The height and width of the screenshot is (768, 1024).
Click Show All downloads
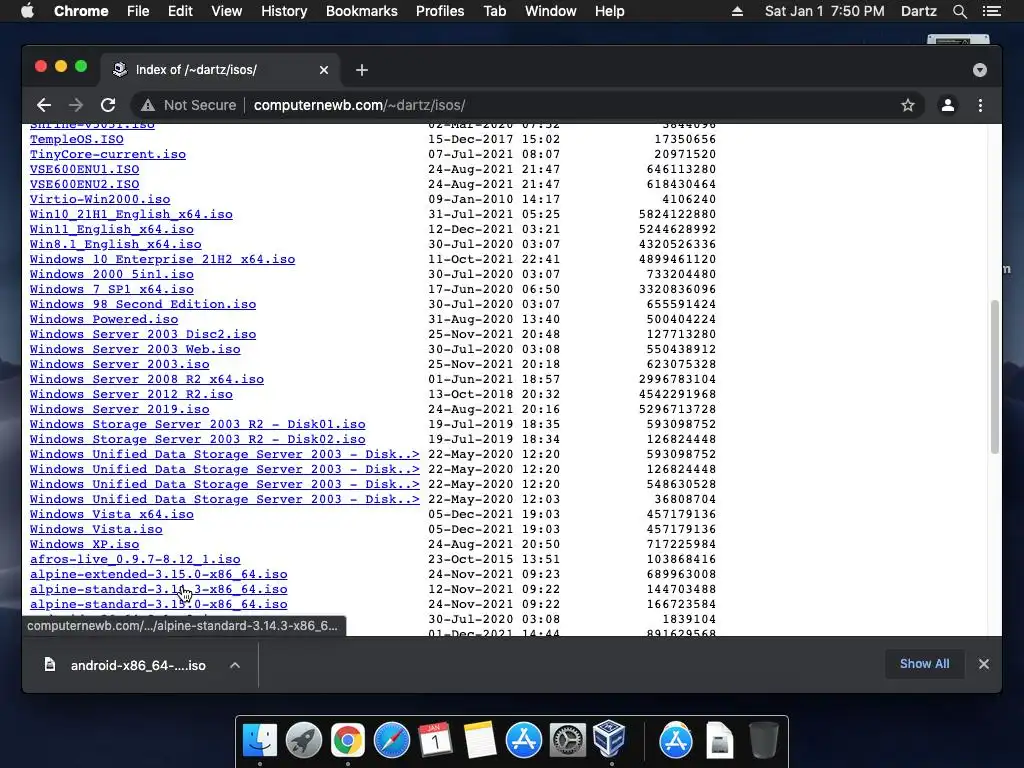click(x=924, y=664)
